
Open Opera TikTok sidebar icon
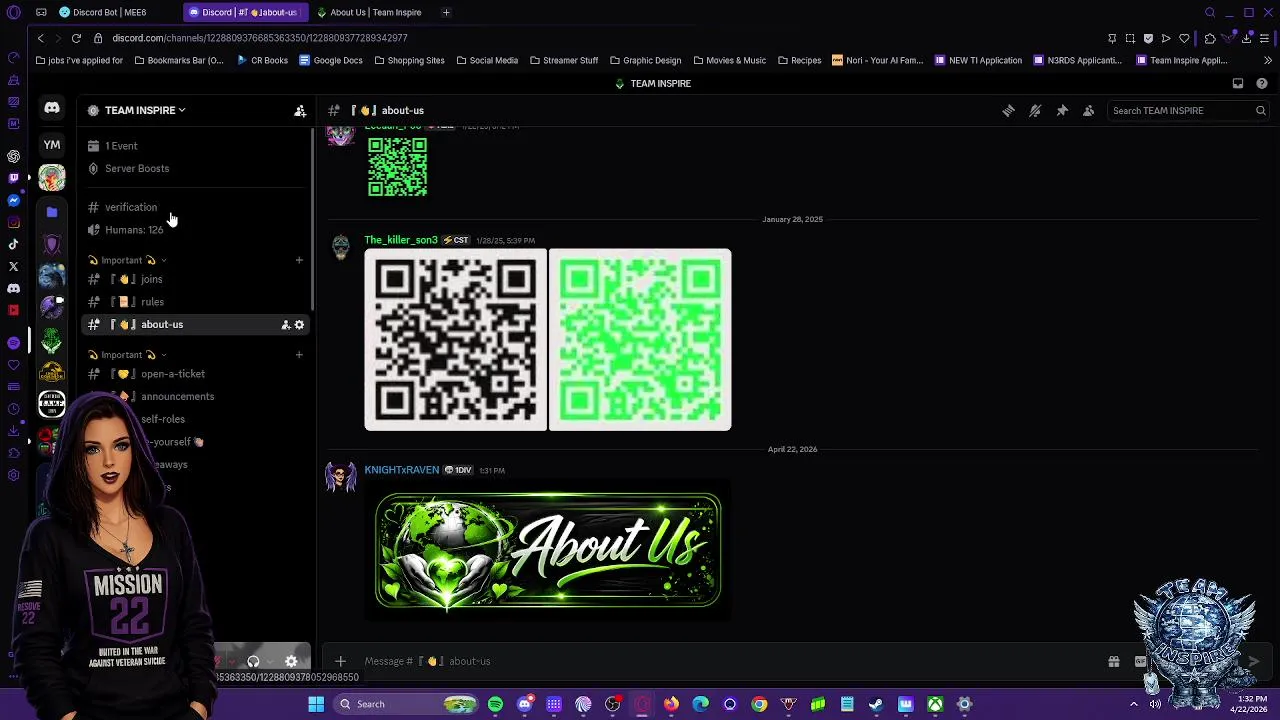click(x=13, y=244)
